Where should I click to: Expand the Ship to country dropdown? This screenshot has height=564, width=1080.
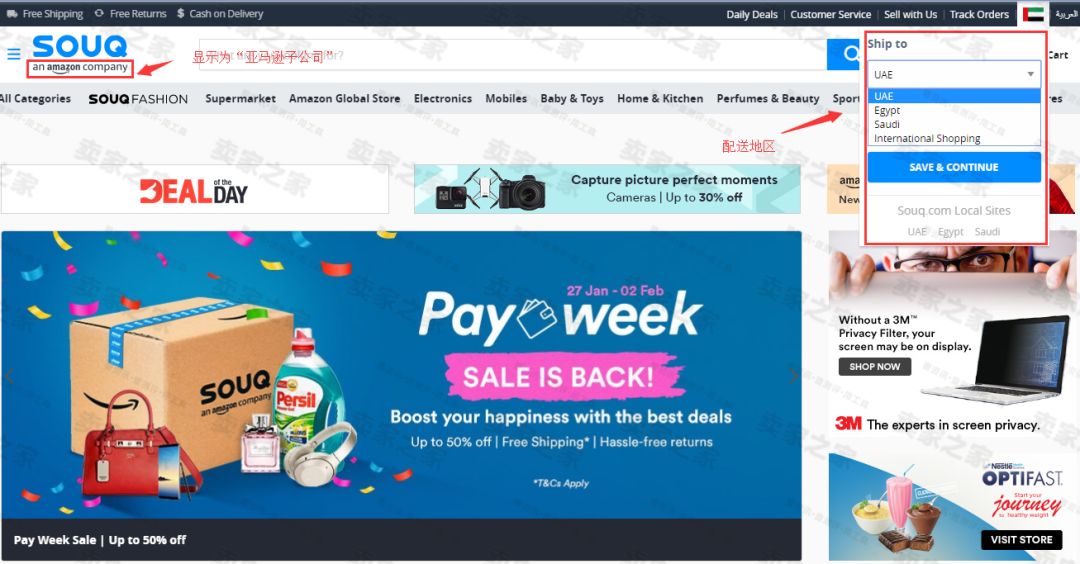click(954, 74)
